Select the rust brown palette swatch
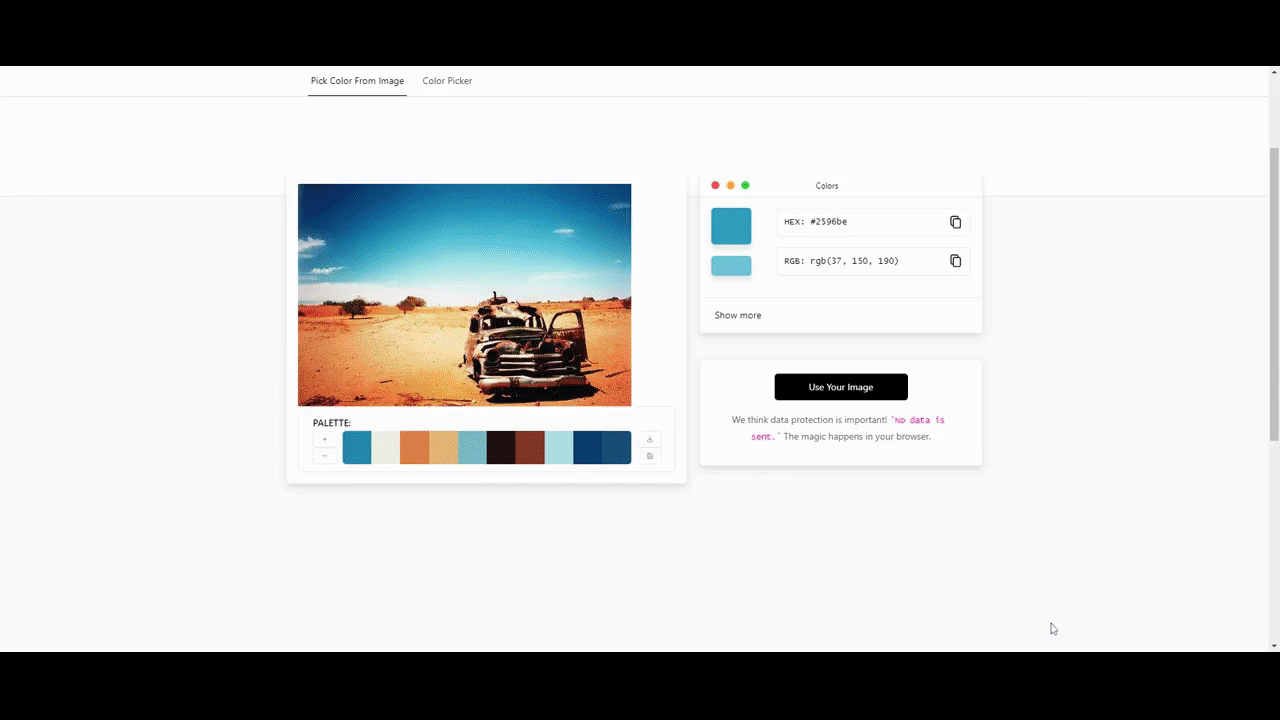The height and width of the screenshot is (720, 1280). point(530,448)
